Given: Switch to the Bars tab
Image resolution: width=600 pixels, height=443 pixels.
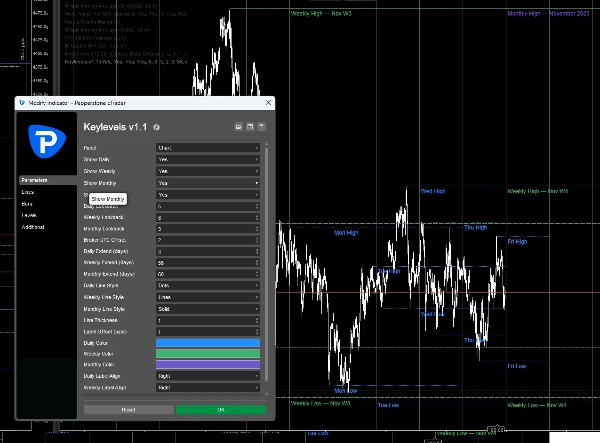Looking at the screenshot, I should [27, 204].
